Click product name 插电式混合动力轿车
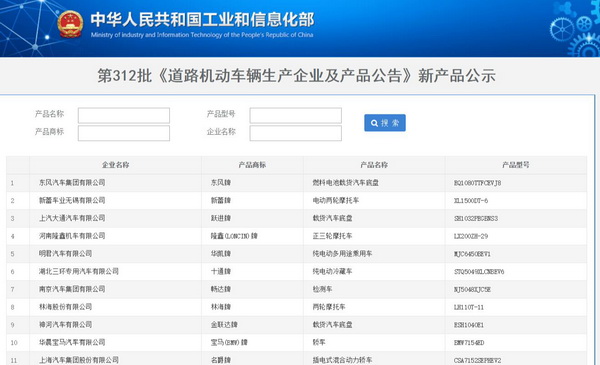The image size is (600, 365). pyautogui.click(x=342, y=360)
